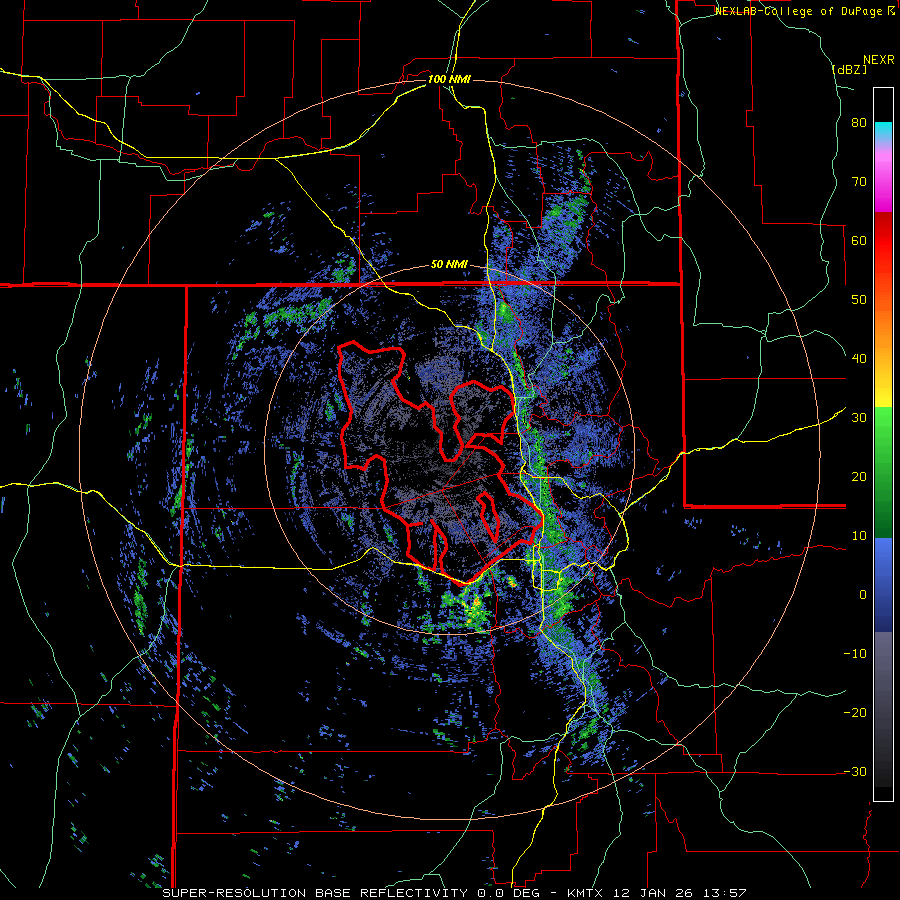900x900 pixels.
Task: Click the -30 value on the dBZ scale
Action: click(855, 771)
